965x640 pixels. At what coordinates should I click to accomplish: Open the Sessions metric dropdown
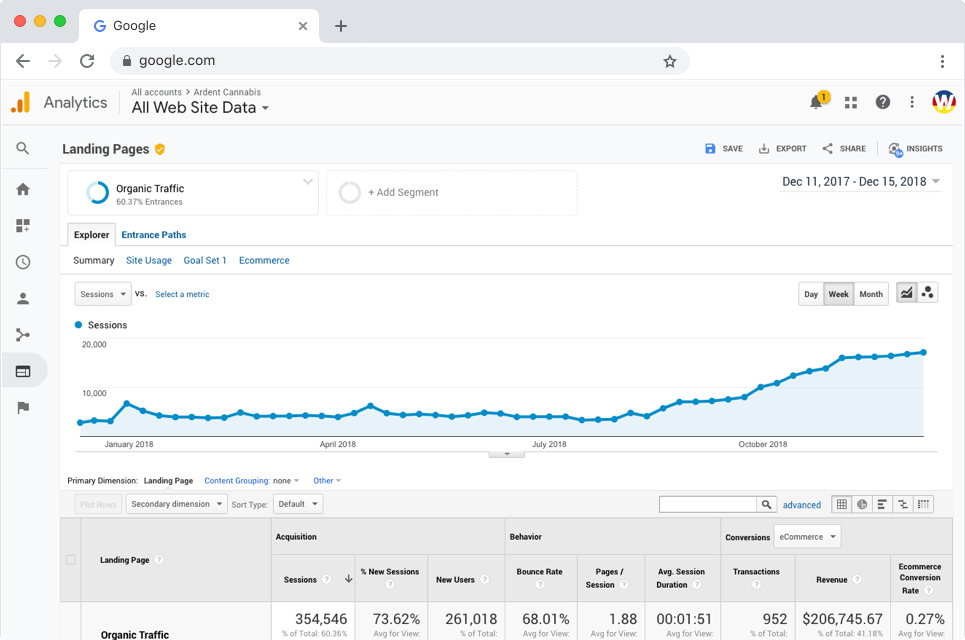103,294
